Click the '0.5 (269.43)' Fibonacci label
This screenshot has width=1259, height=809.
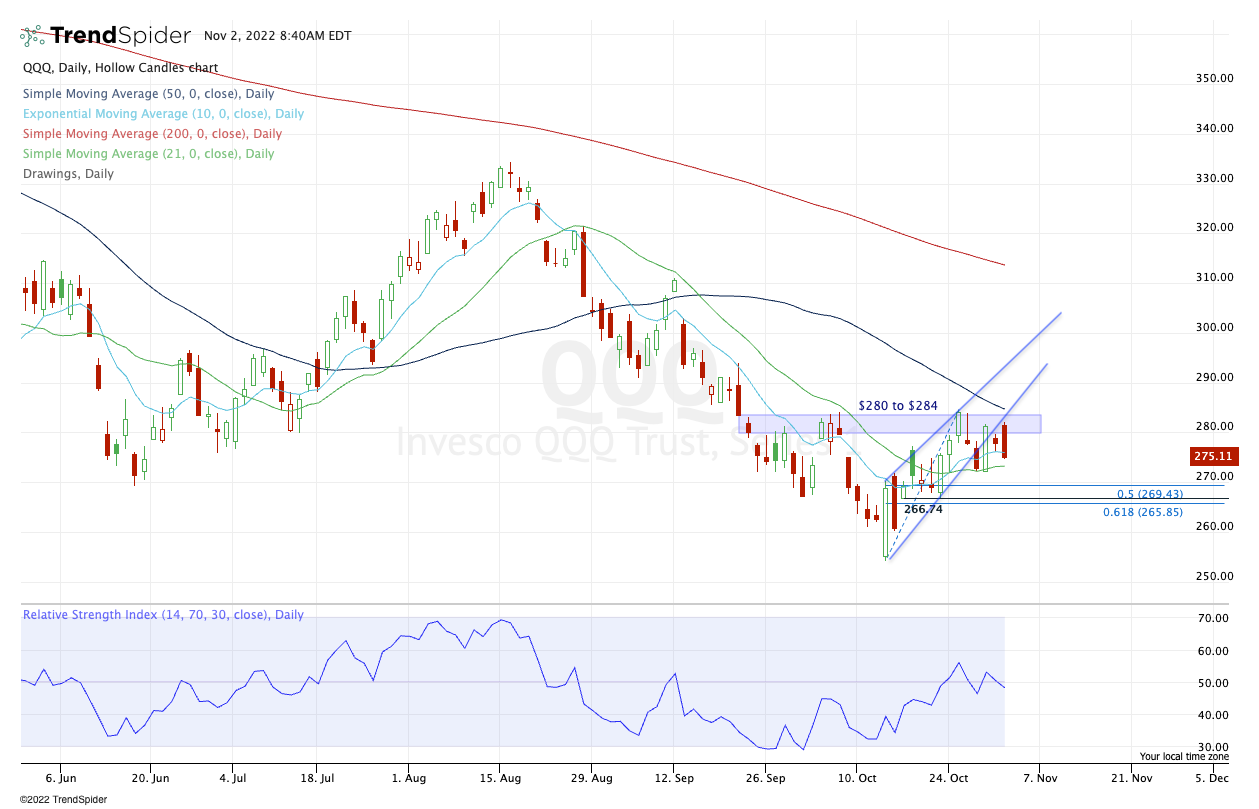(1150, 494)
